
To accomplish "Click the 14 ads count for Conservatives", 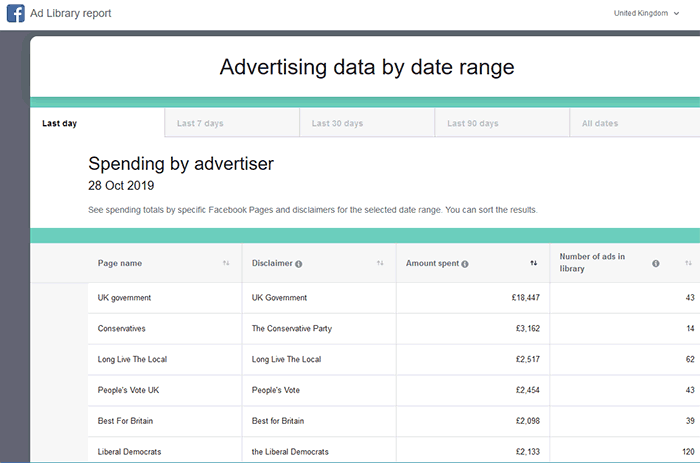I will [x=690, y=329].
